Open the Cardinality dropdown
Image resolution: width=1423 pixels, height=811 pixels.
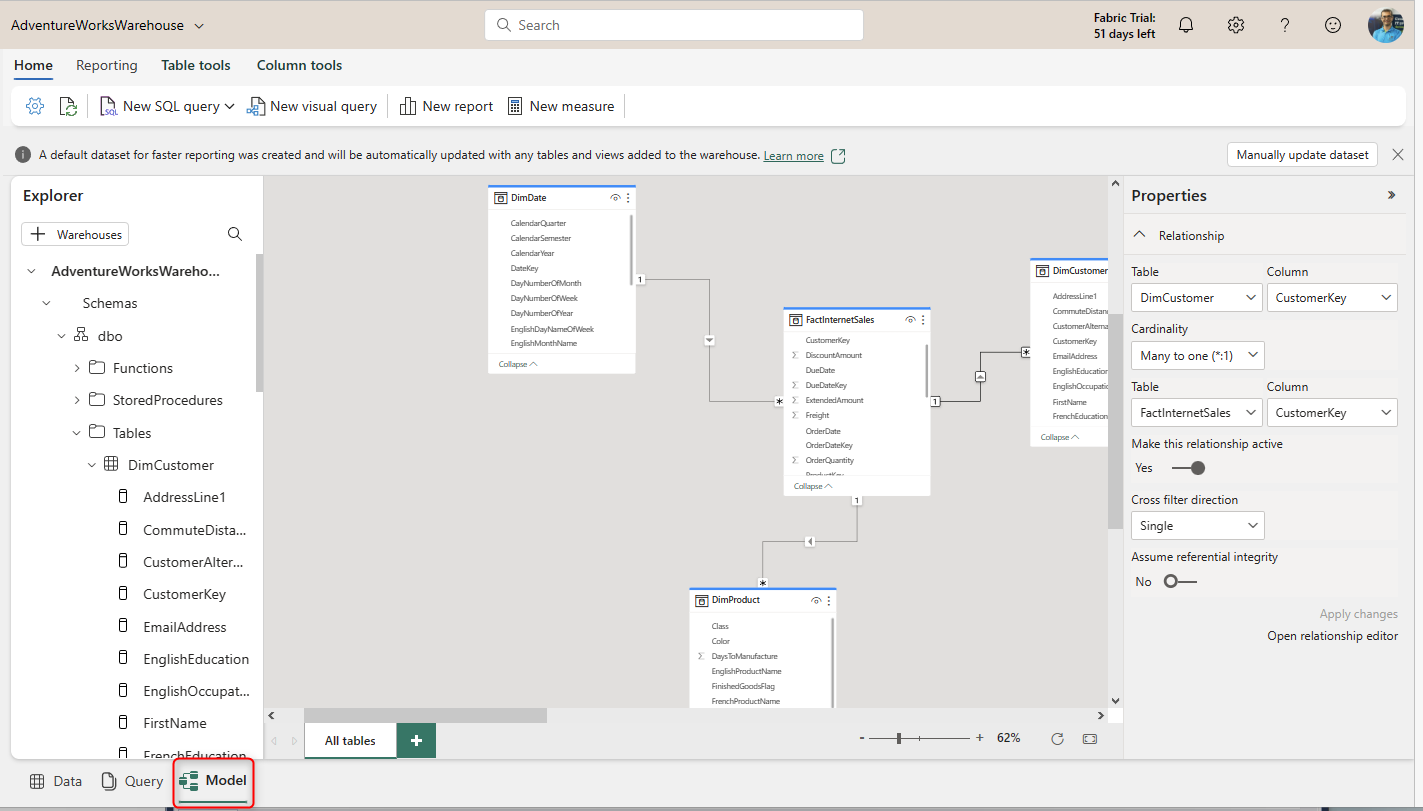pos(1197,356)
